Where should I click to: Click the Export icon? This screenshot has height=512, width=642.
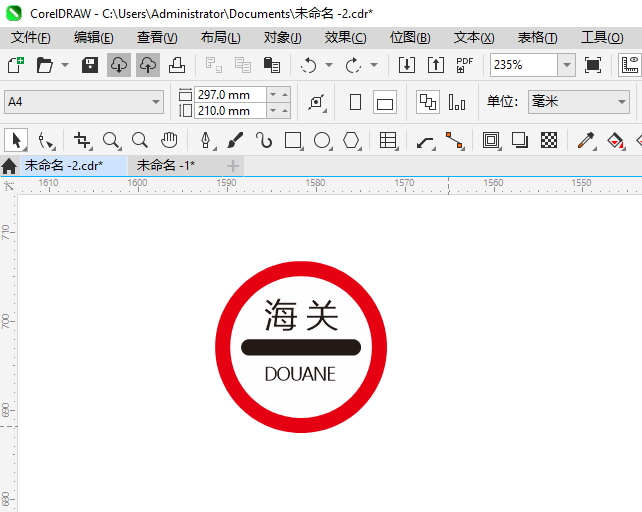[x=436, y=65]
